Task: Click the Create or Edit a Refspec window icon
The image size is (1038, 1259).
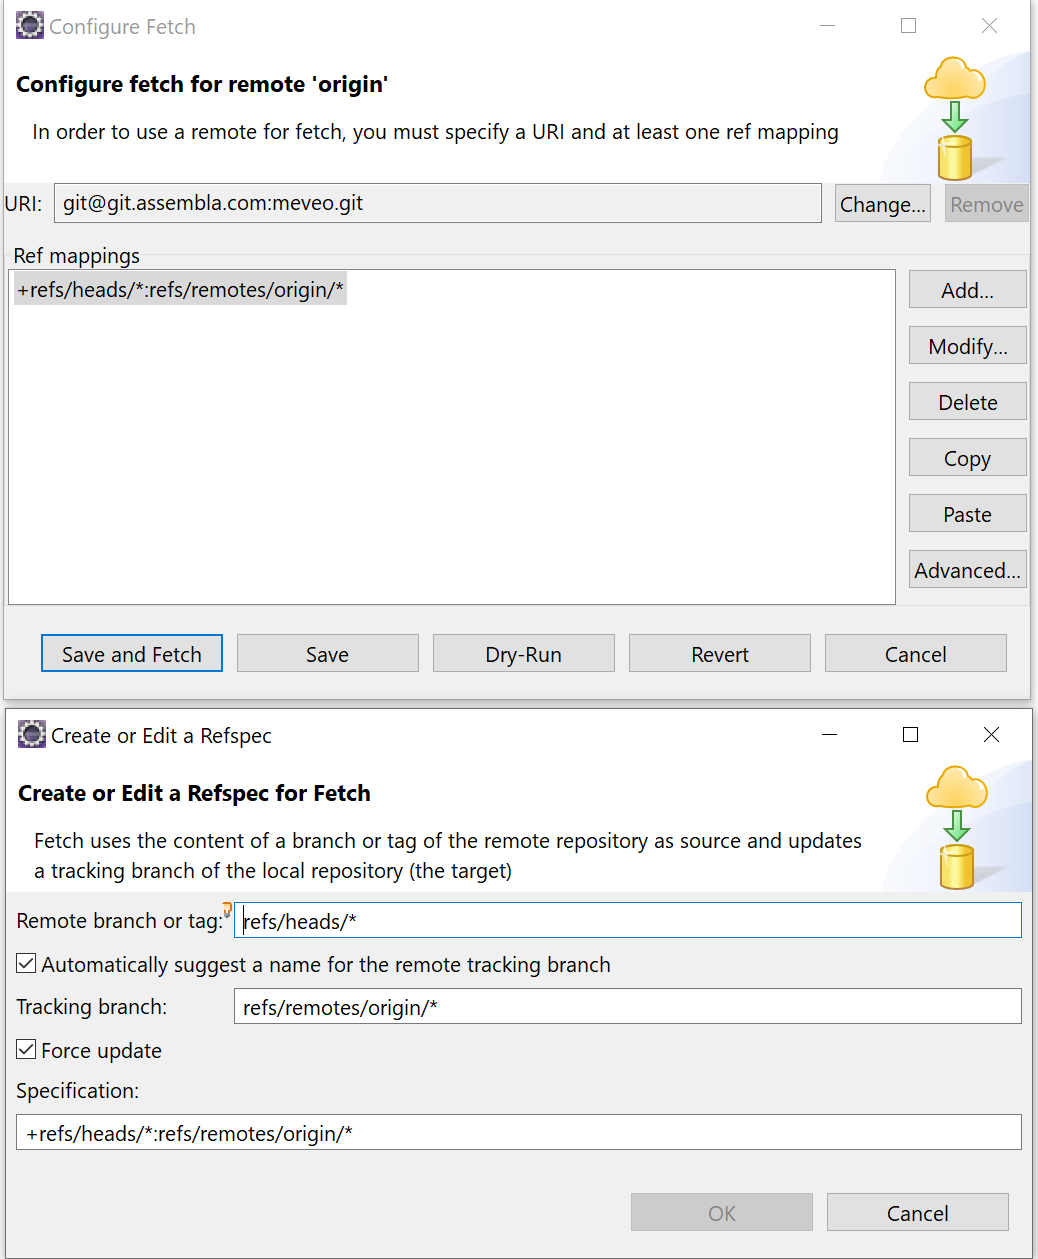Action: pyautogui.click(x=31, y=734)
